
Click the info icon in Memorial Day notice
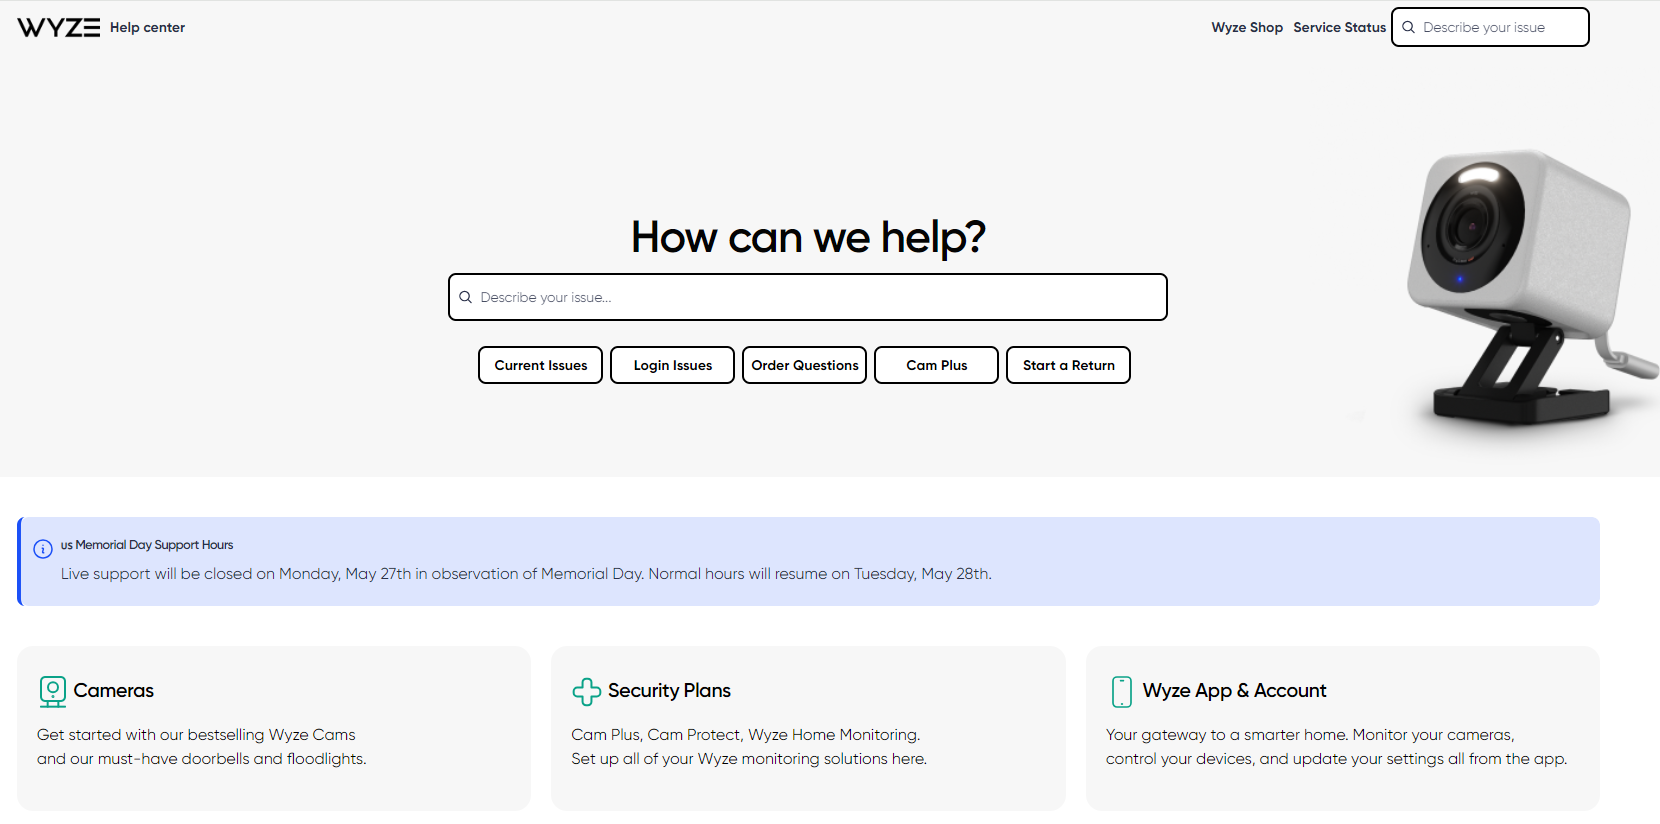tap(43, 549)
